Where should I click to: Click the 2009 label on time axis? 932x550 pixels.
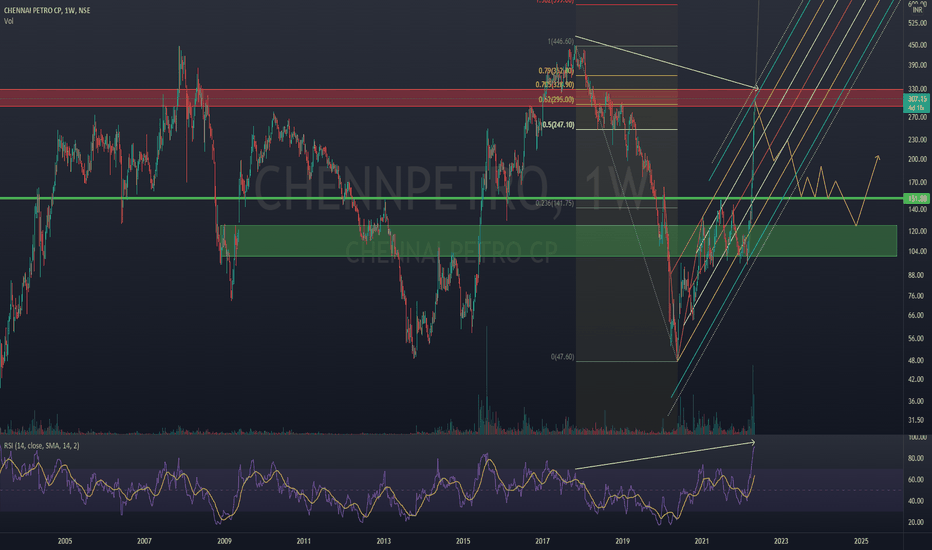[224, 541]
